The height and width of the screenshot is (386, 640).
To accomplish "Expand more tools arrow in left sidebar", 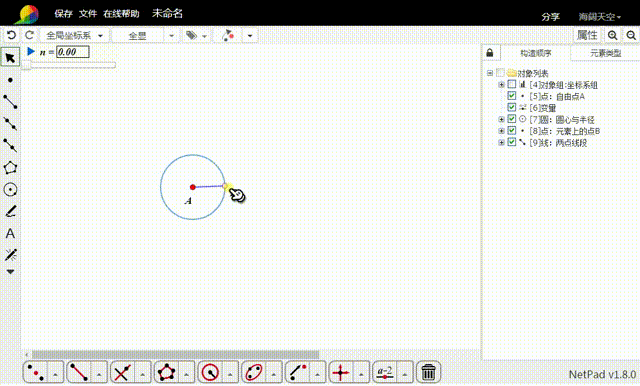I will [11, 272].
